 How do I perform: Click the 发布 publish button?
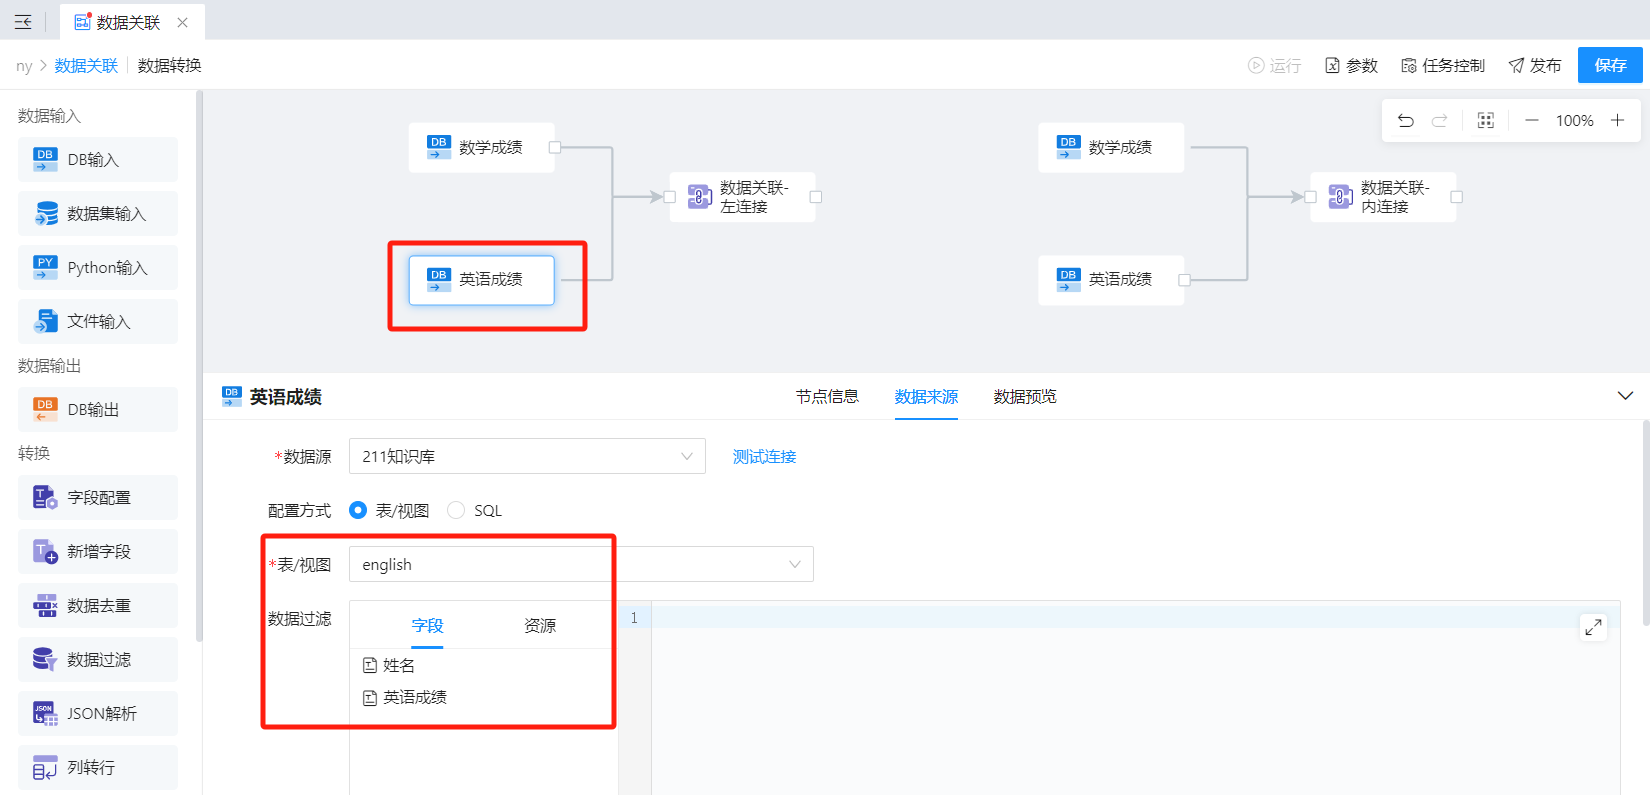1535,66
